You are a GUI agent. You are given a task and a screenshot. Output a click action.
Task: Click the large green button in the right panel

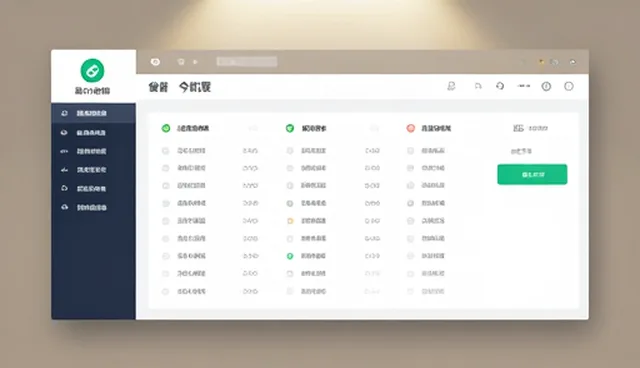pos(532,174)
